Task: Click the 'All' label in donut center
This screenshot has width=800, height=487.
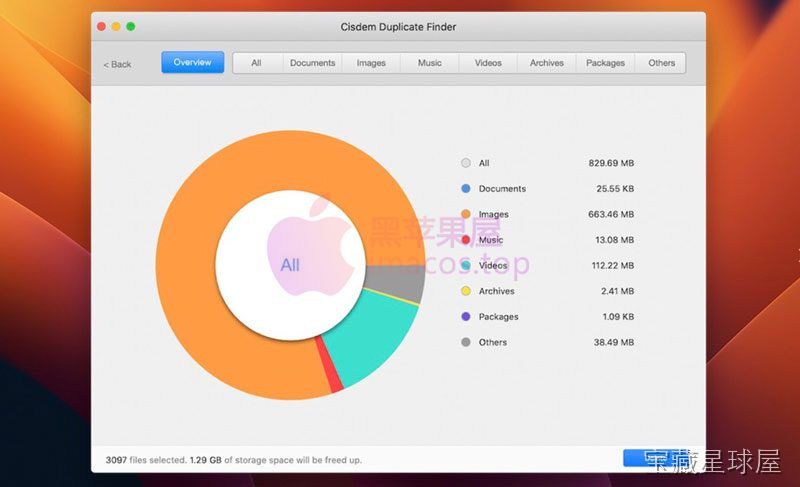Action: click(x=290, y=265)
